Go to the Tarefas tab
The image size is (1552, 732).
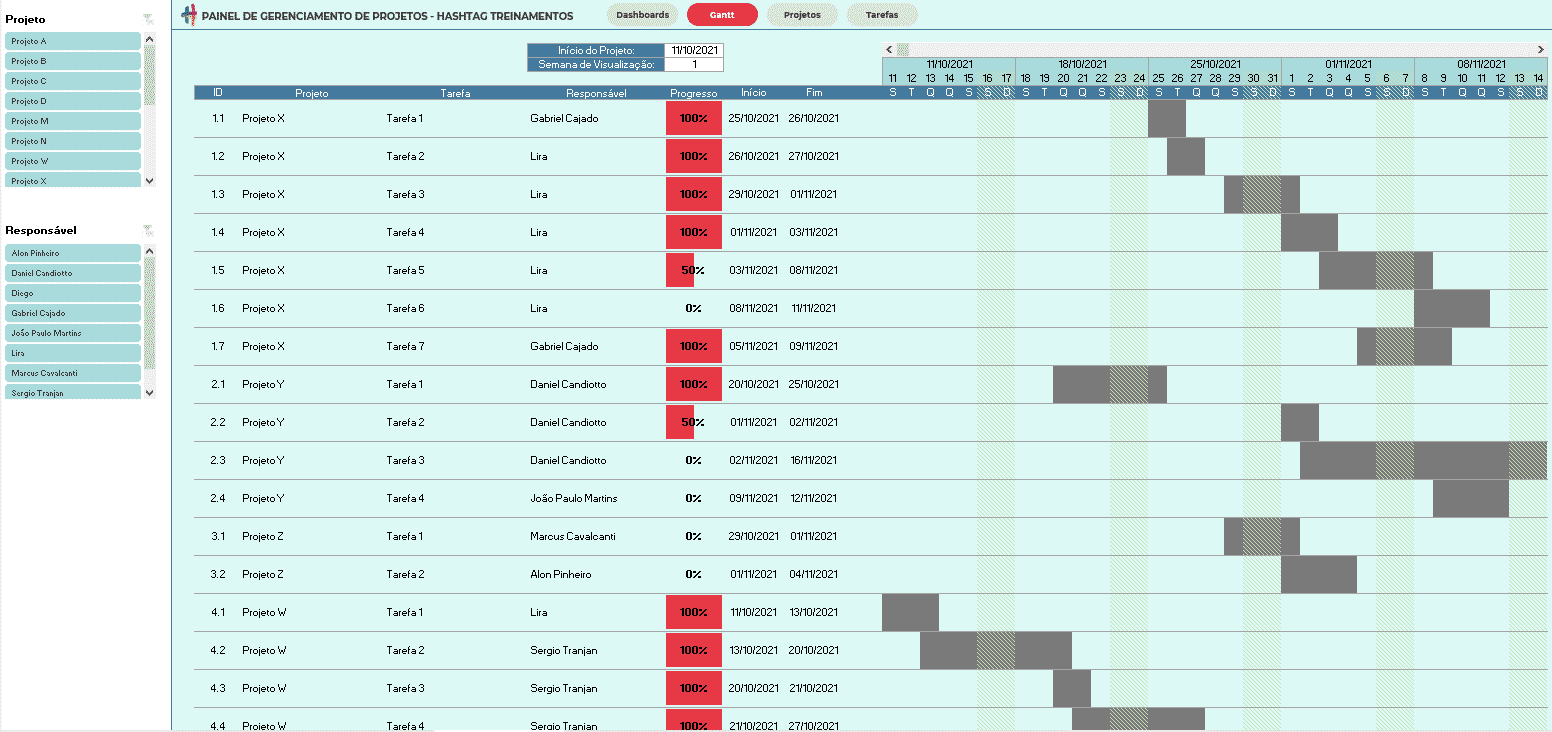(x=881, y=15)
